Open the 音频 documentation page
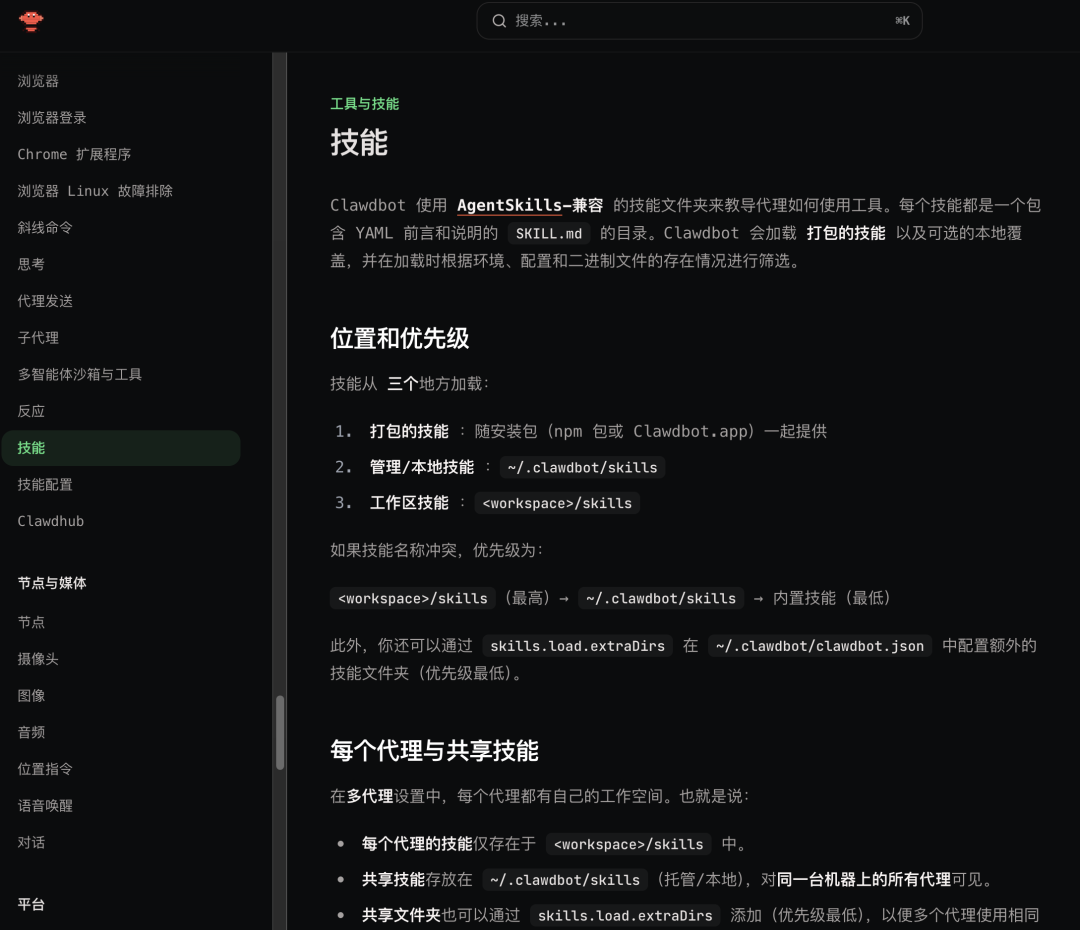The image size is (1080, 930). click(30, 732)
